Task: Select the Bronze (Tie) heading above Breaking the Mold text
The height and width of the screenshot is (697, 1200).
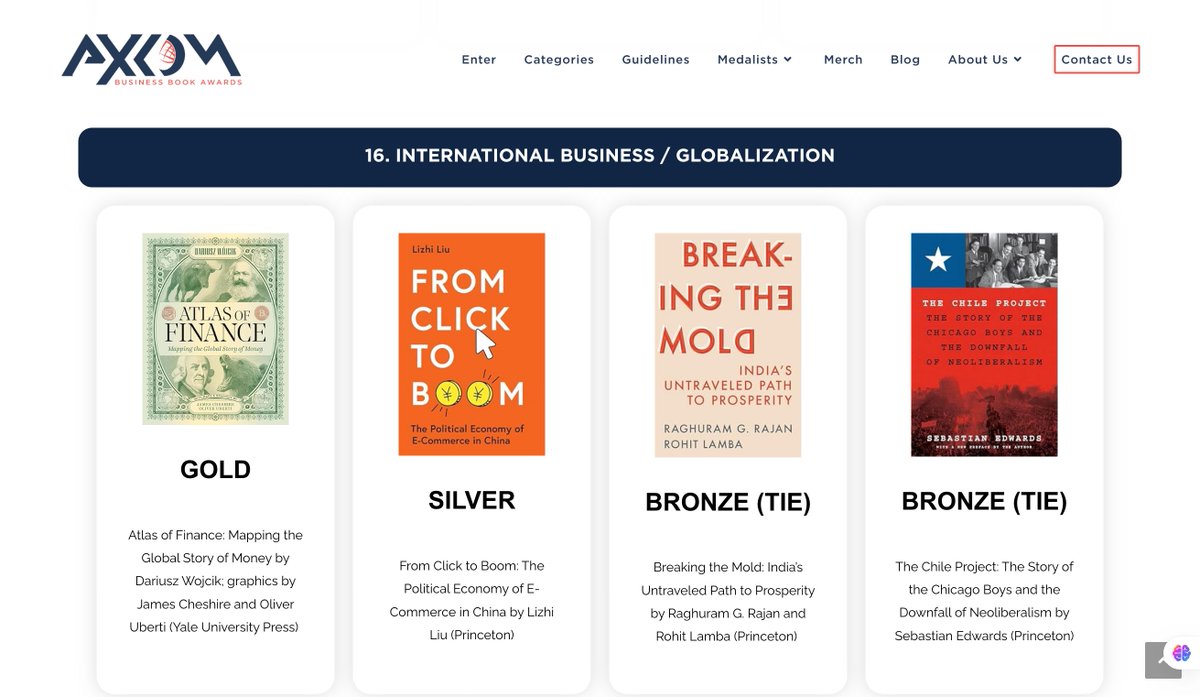Action: (x=728, y=502)
